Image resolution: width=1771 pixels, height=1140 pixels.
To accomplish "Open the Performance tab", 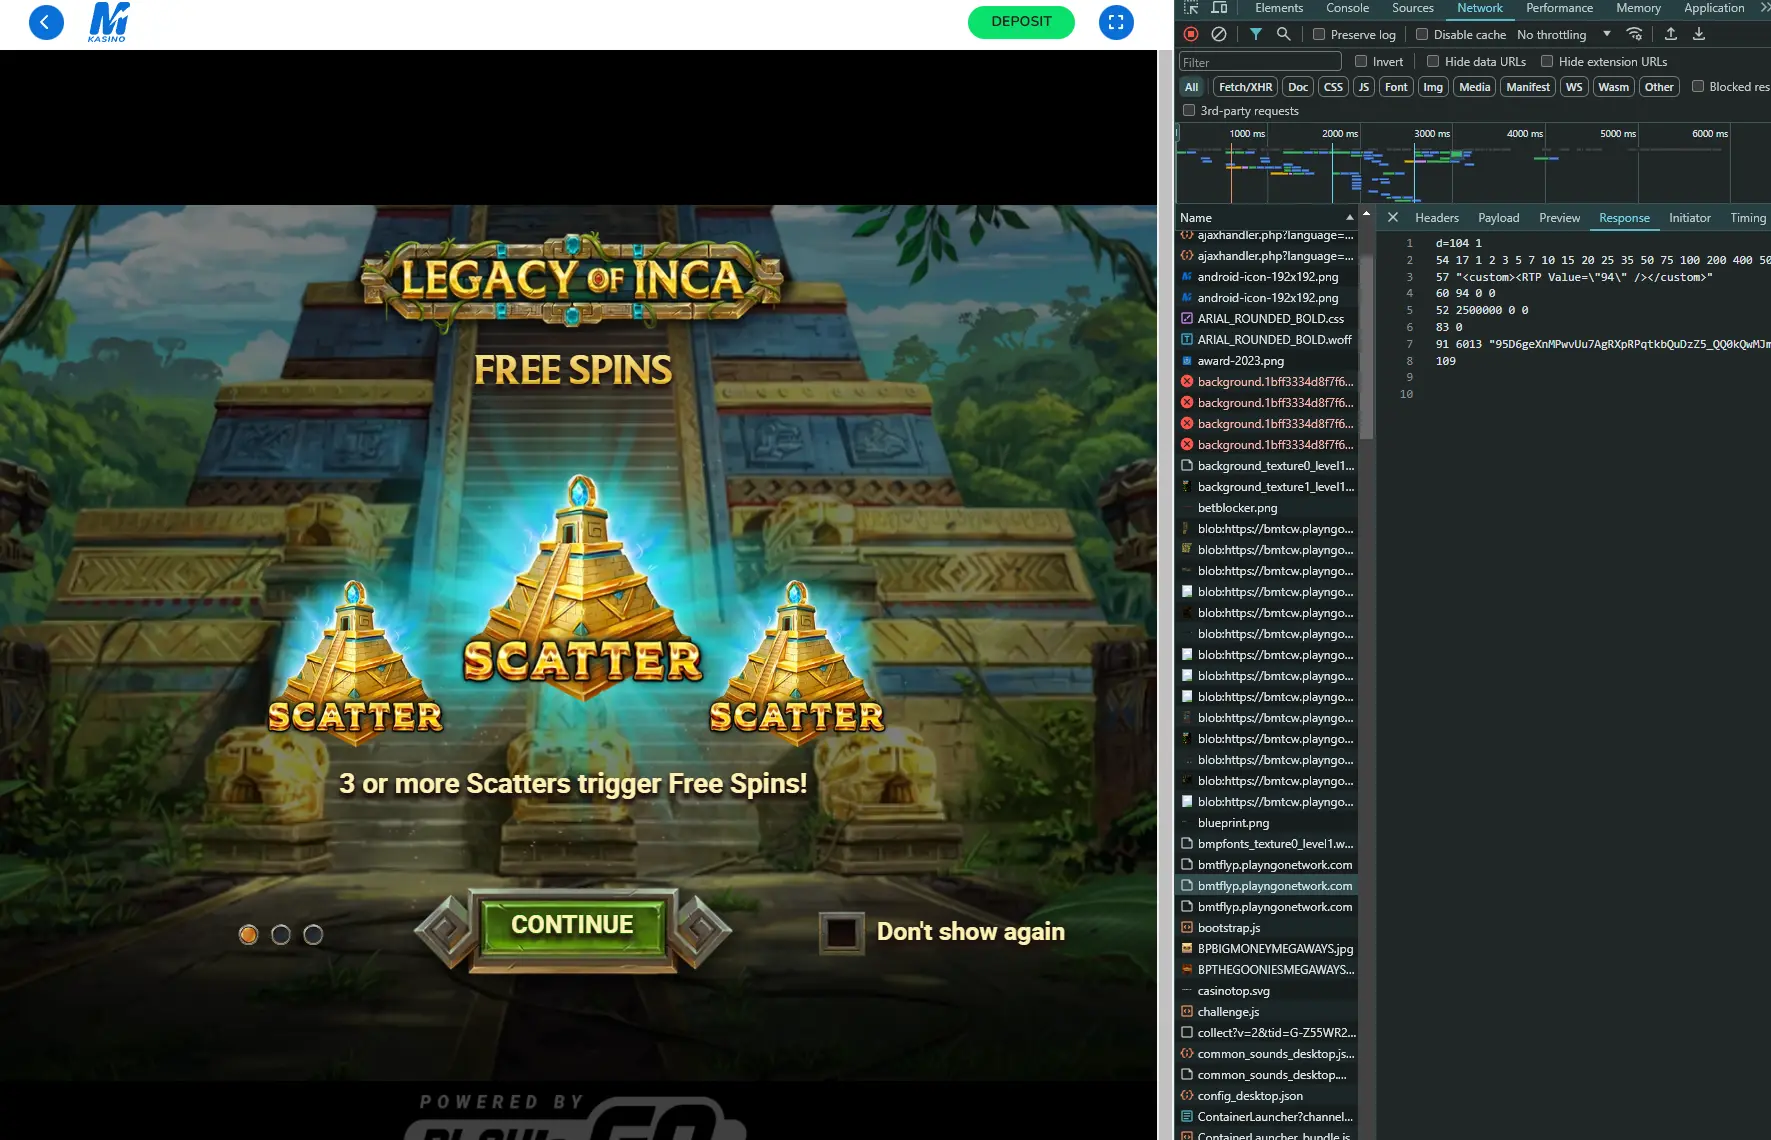I will pyautogui.click(x=1559, y=8).
